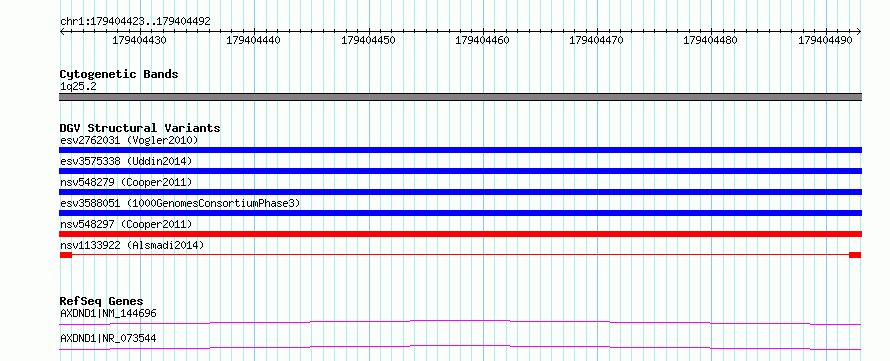890x361 pixels.
Task: Open the nsv1133922 (Alsmadi2014) label
Action: (x=132, y=245)
